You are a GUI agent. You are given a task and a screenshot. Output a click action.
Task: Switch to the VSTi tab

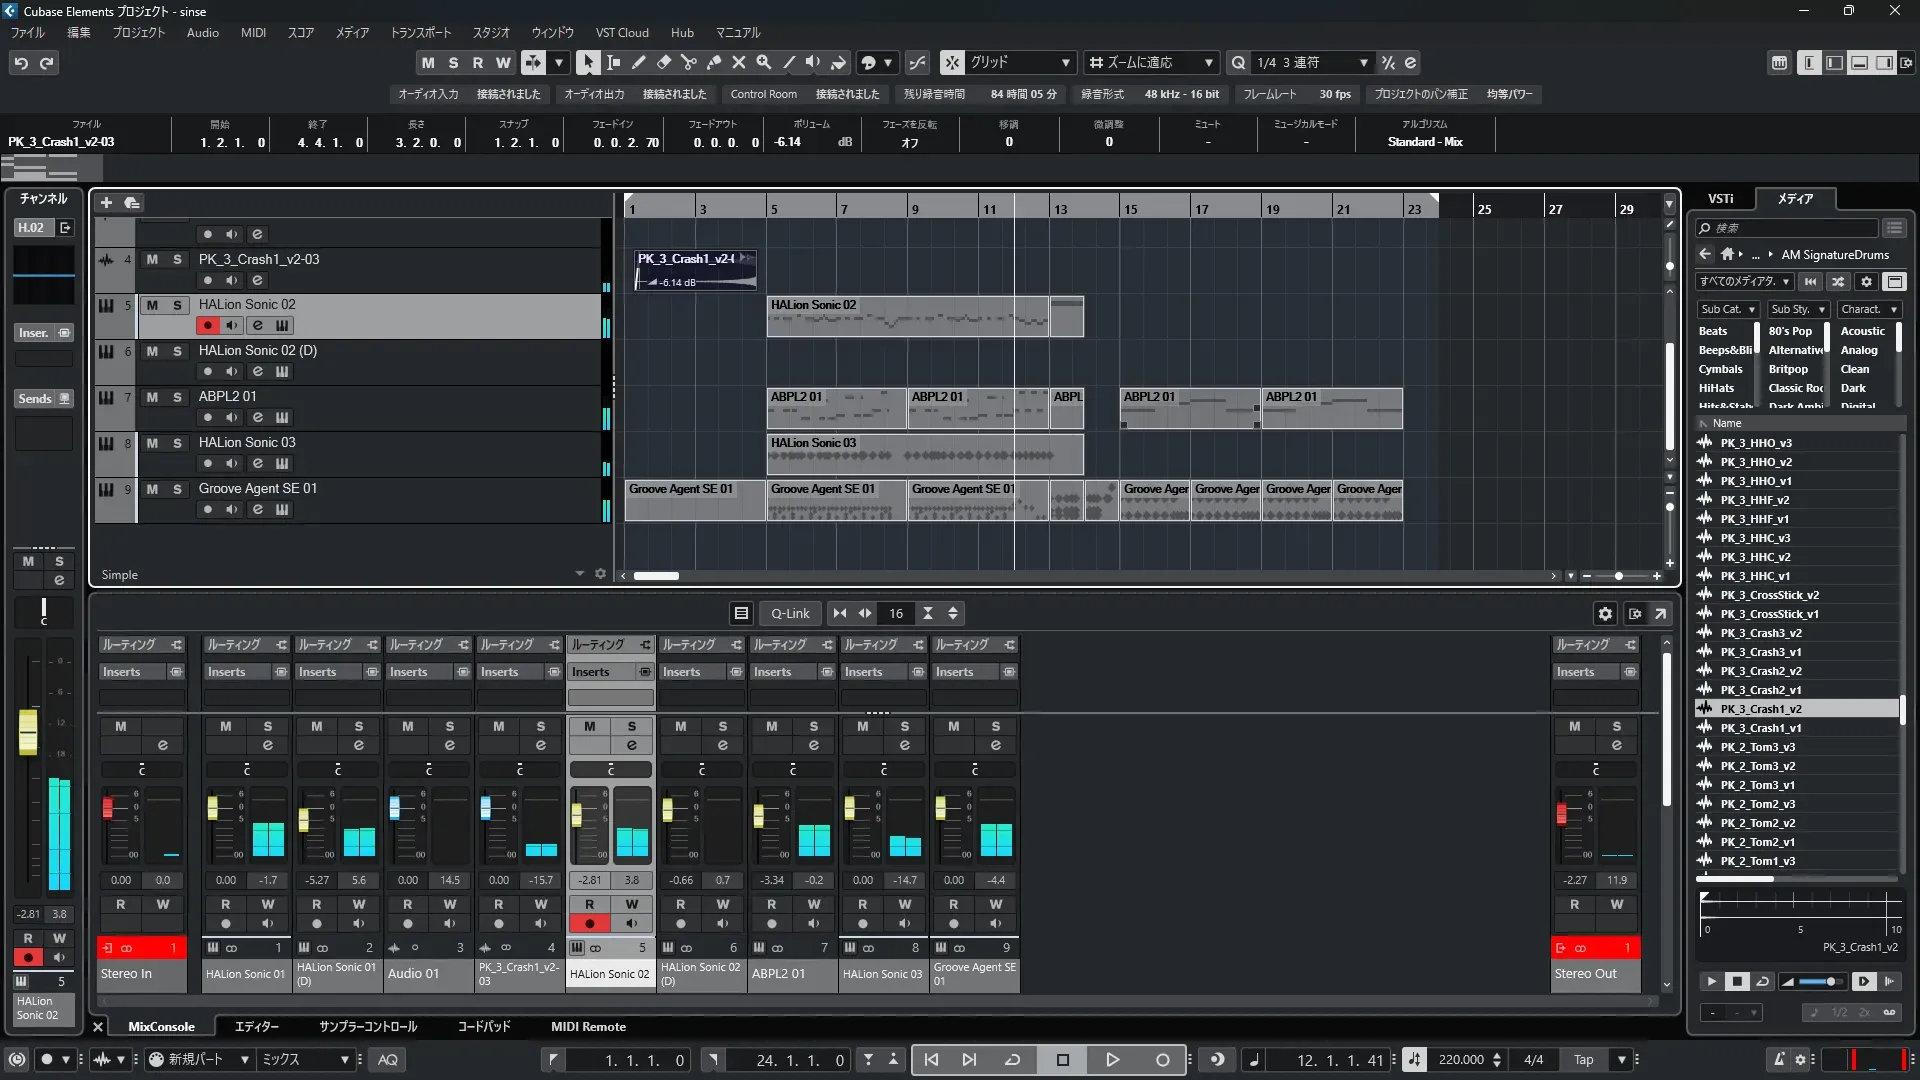1720,199
